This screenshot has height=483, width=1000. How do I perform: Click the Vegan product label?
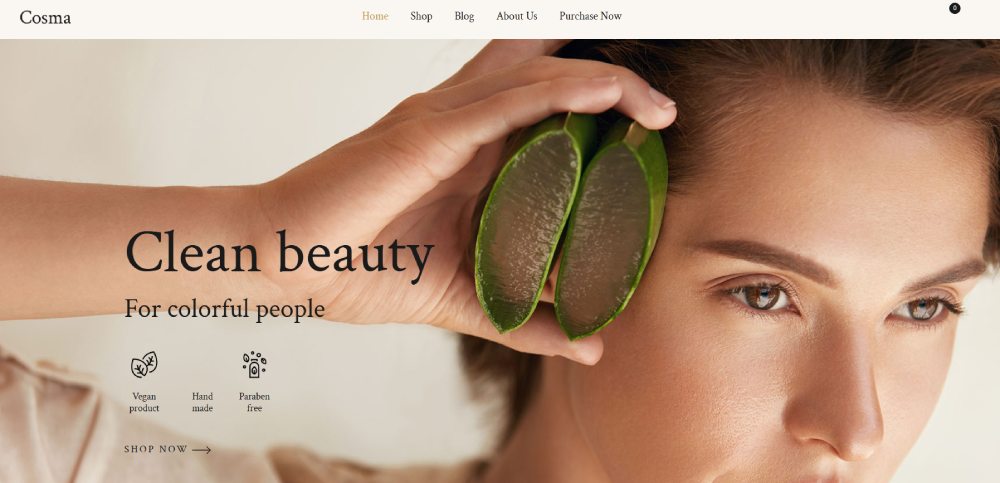coord(144,403)
